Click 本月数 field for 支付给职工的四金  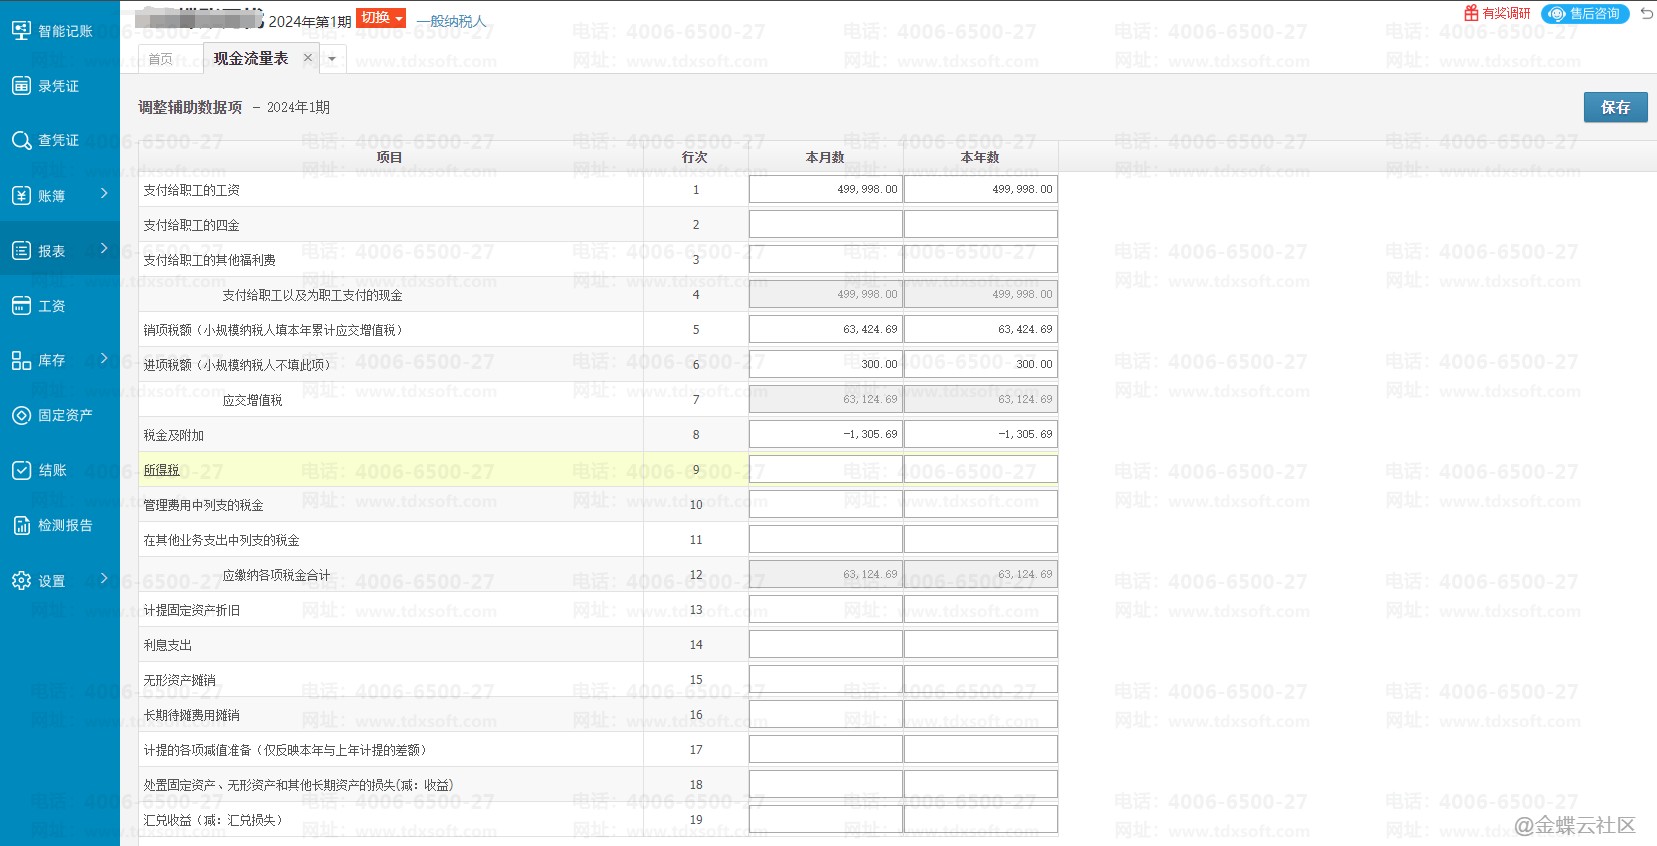pos(825,224)
